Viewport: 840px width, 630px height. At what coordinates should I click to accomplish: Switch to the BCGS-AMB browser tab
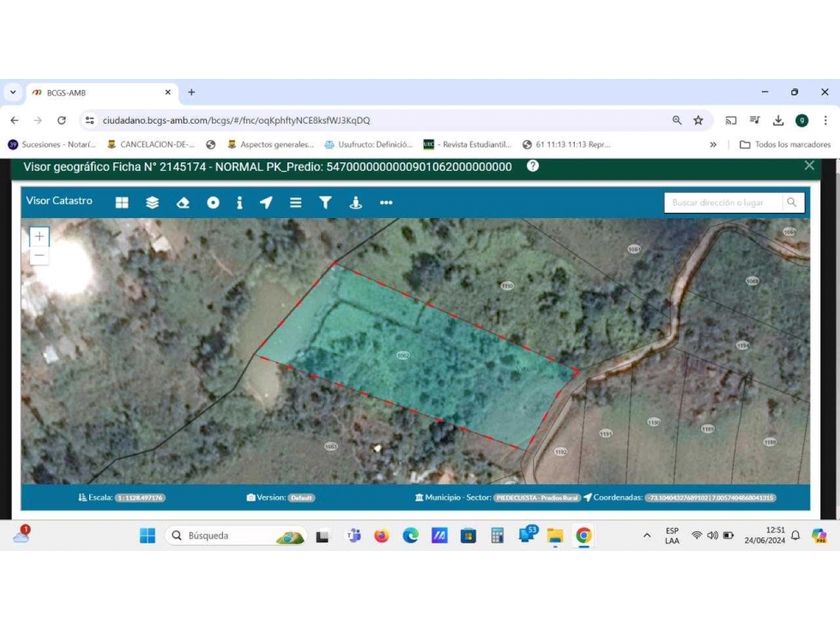click(95, 92)
